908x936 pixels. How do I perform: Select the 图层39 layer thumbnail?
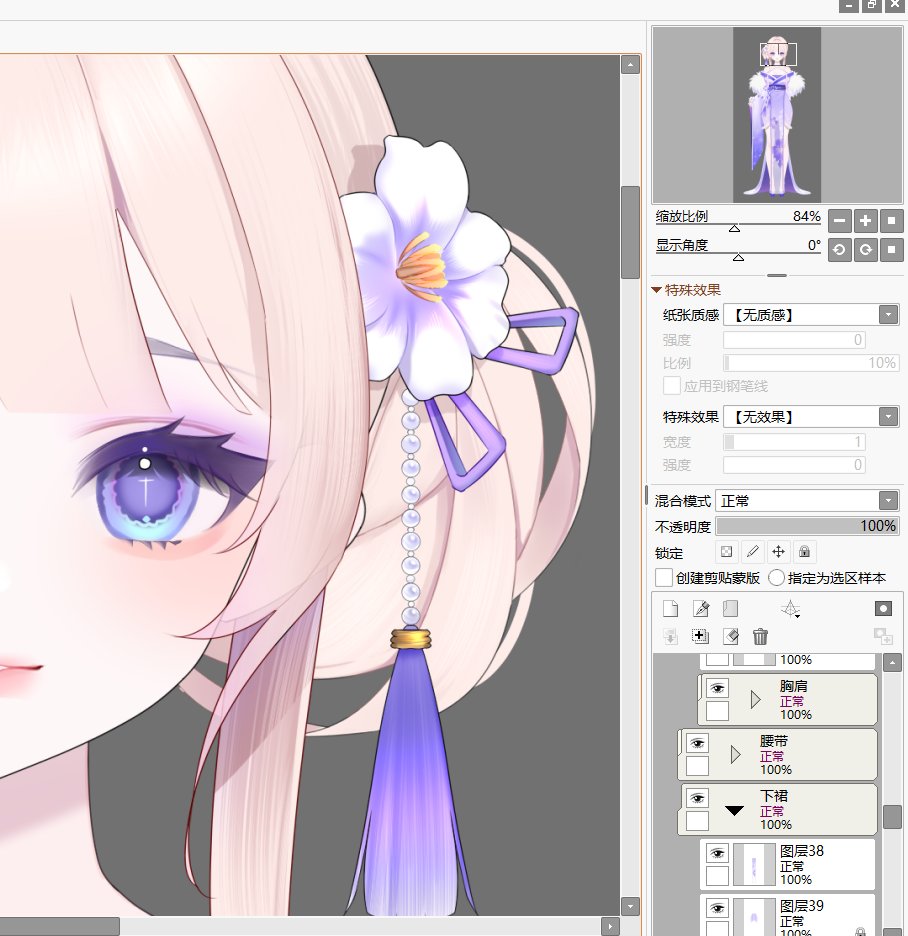click(753, 917)
